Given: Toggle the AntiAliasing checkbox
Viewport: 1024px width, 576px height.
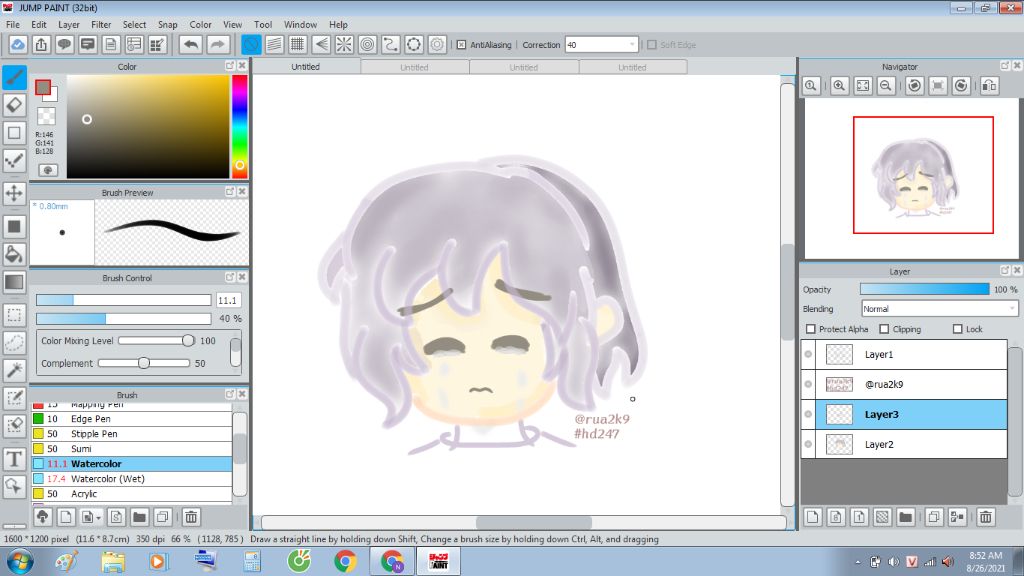Looking at the screenshot, I should [x=461, y=44].
